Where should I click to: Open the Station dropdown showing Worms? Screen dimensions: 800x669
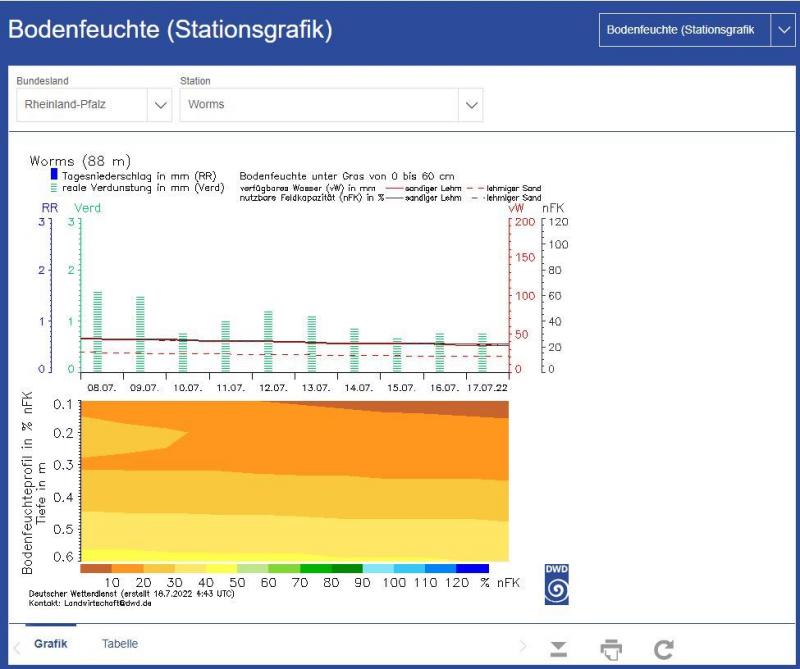pyautogui.click(x=472, y=104)
